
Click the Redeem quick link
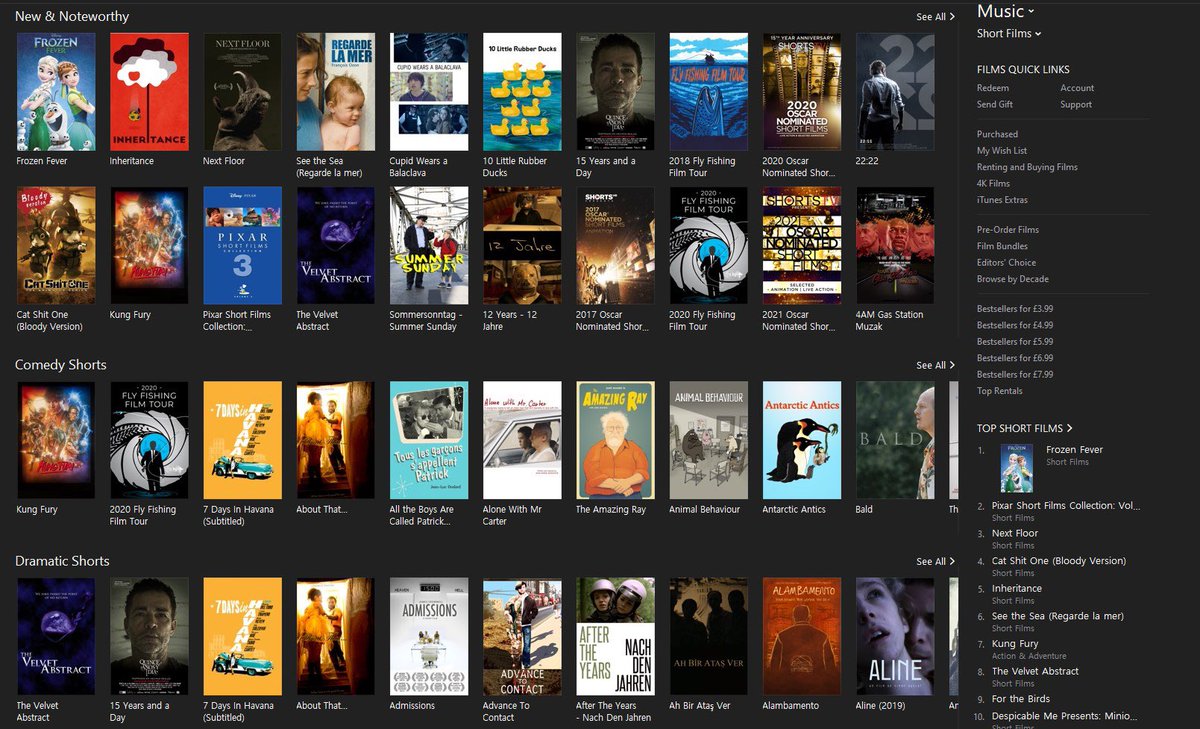tap(993, 88)
